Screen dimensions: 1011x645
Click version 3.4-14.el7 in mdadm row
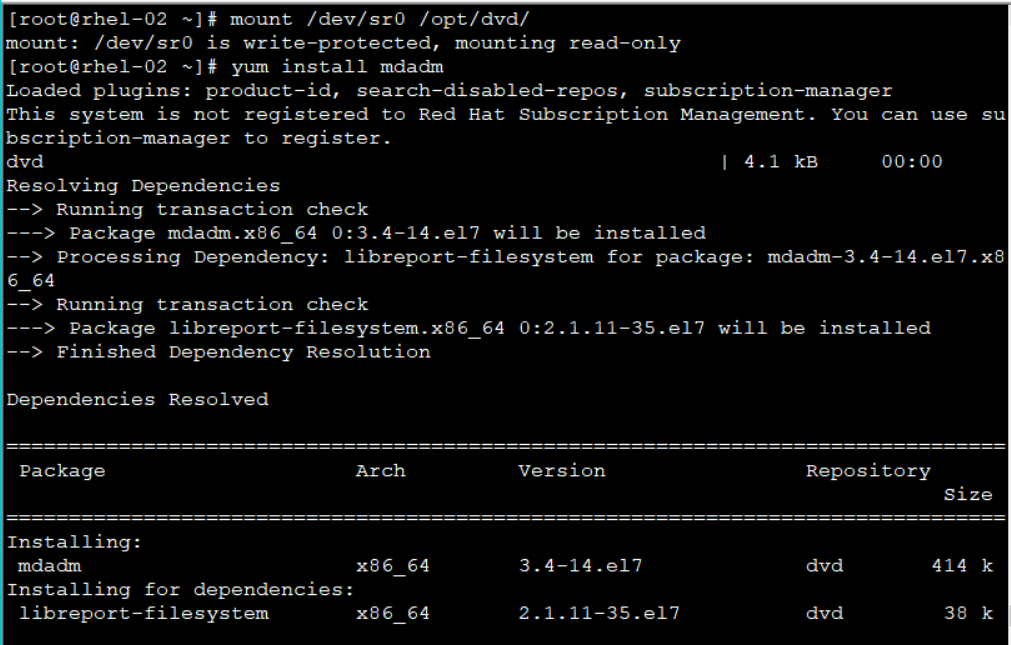[x=580, y=566]
